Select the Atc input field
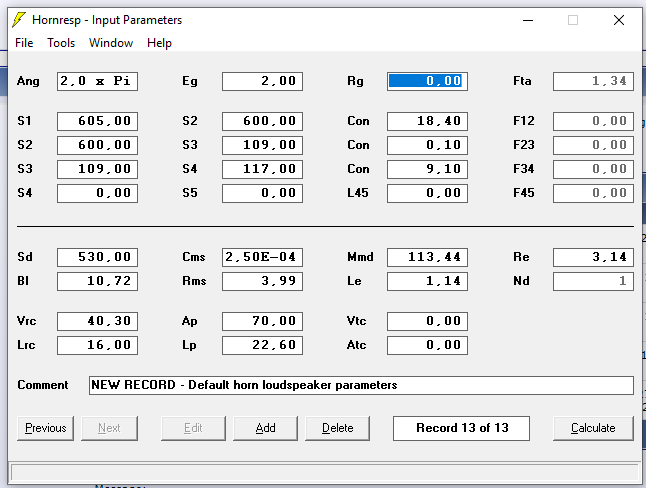 tap(428, 345)
